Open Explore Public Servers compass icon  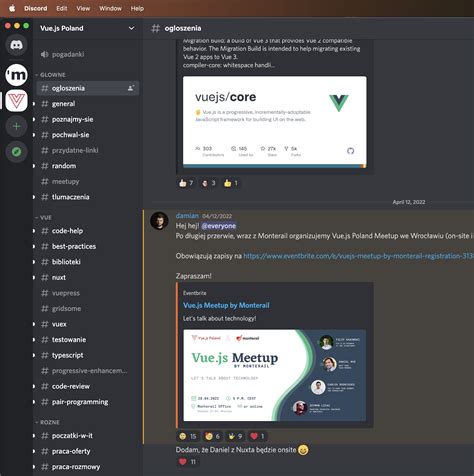click(16, 152)
